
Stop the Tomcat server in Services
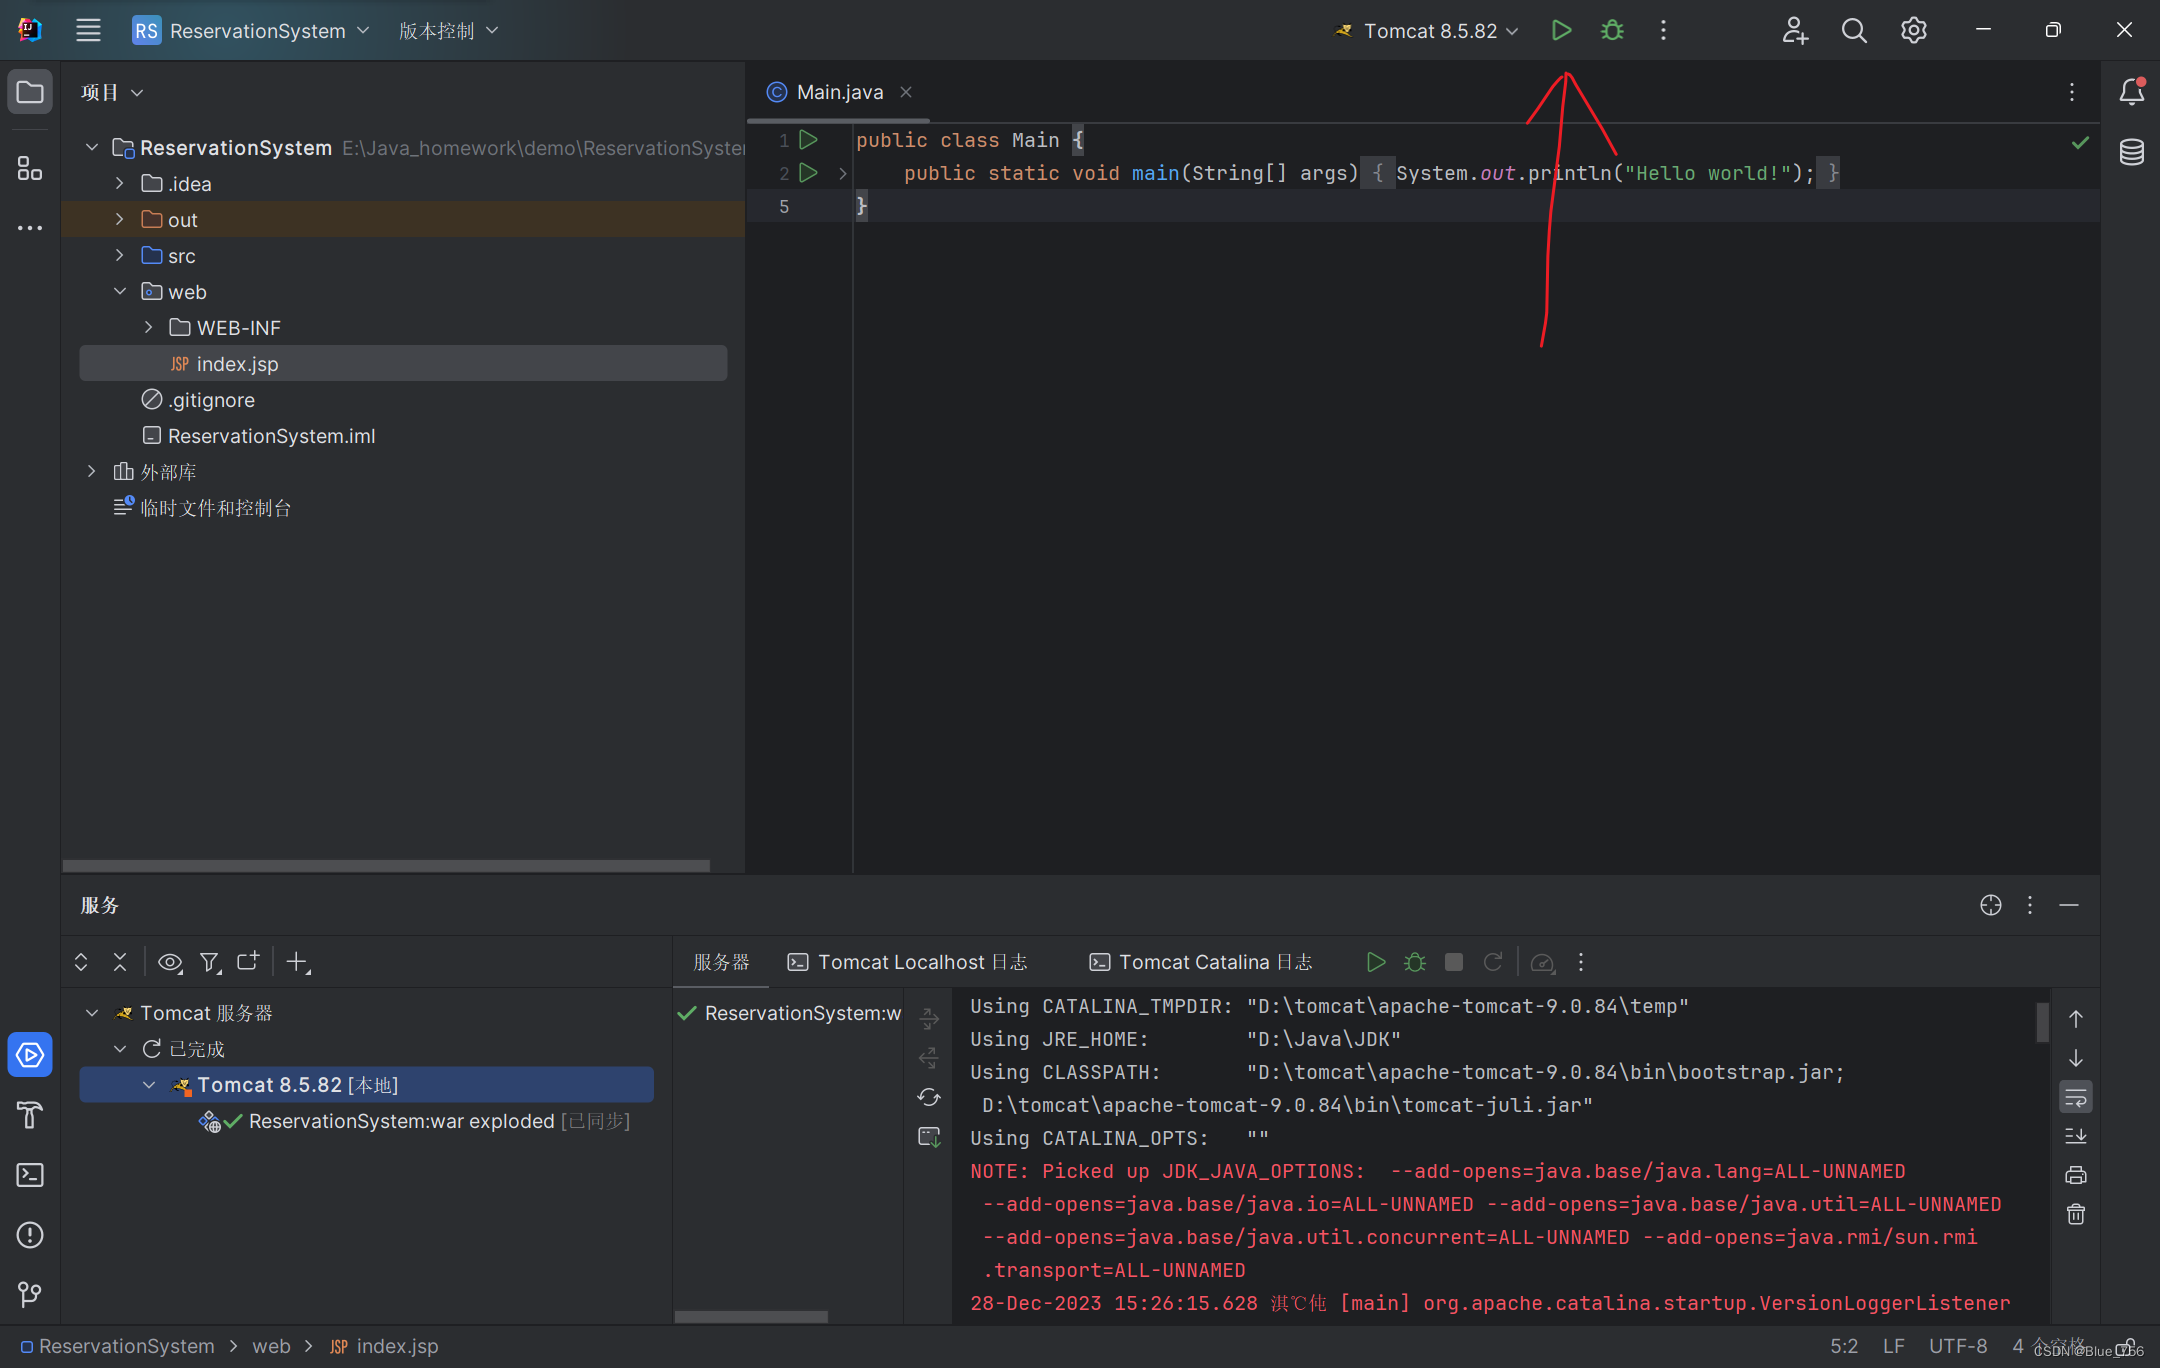click(x=1454, y=962)
